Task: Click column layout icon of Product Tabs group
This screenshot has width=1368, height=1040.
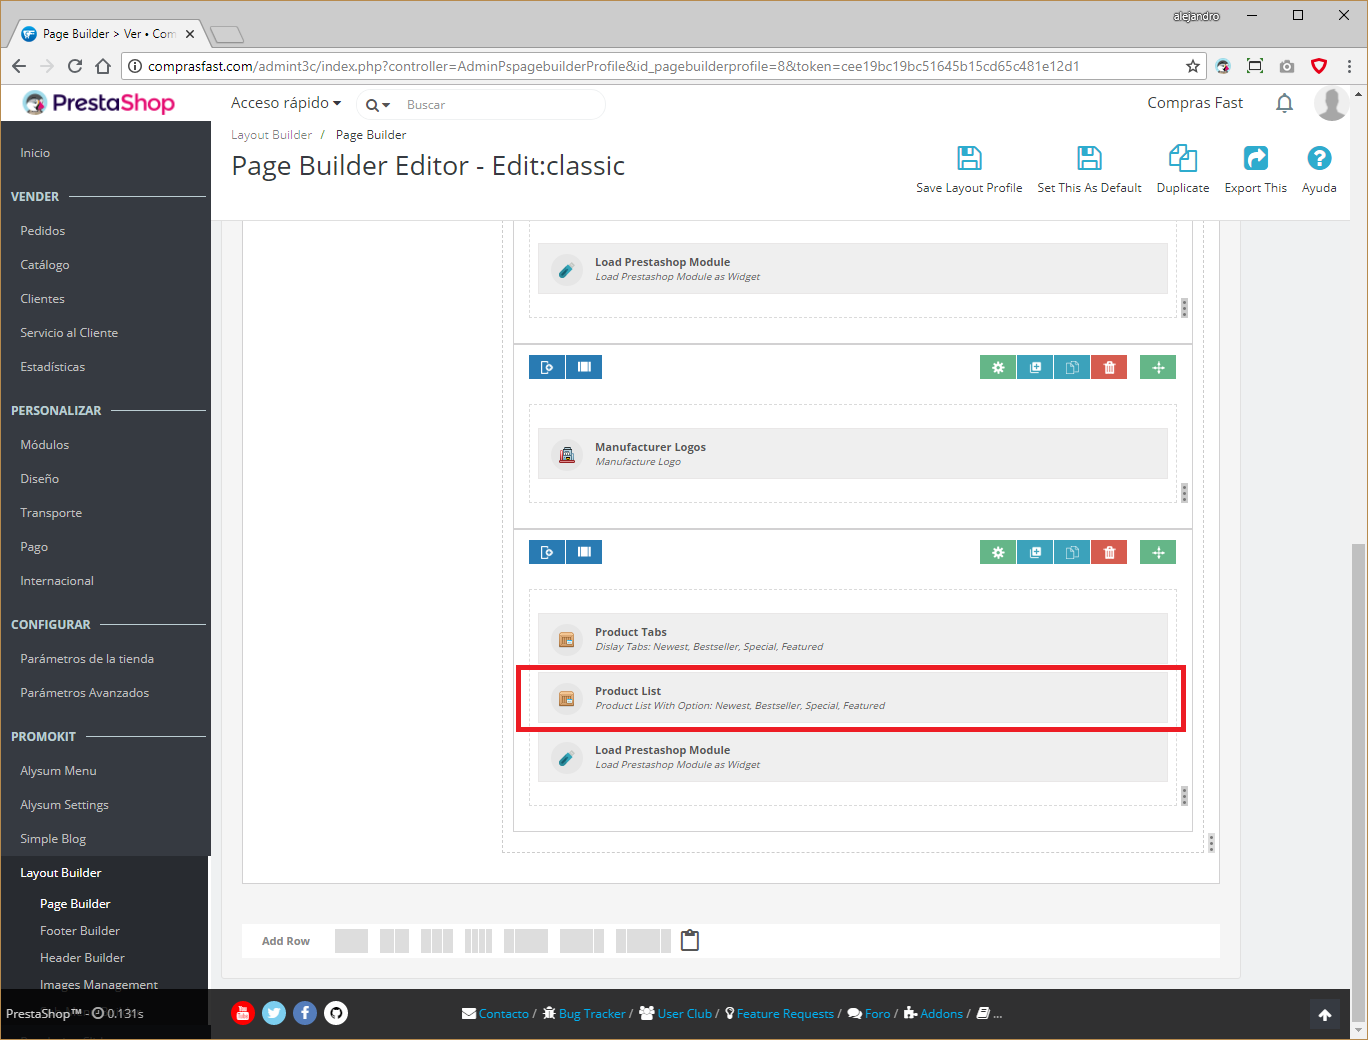Action: [x=584, y=552]
